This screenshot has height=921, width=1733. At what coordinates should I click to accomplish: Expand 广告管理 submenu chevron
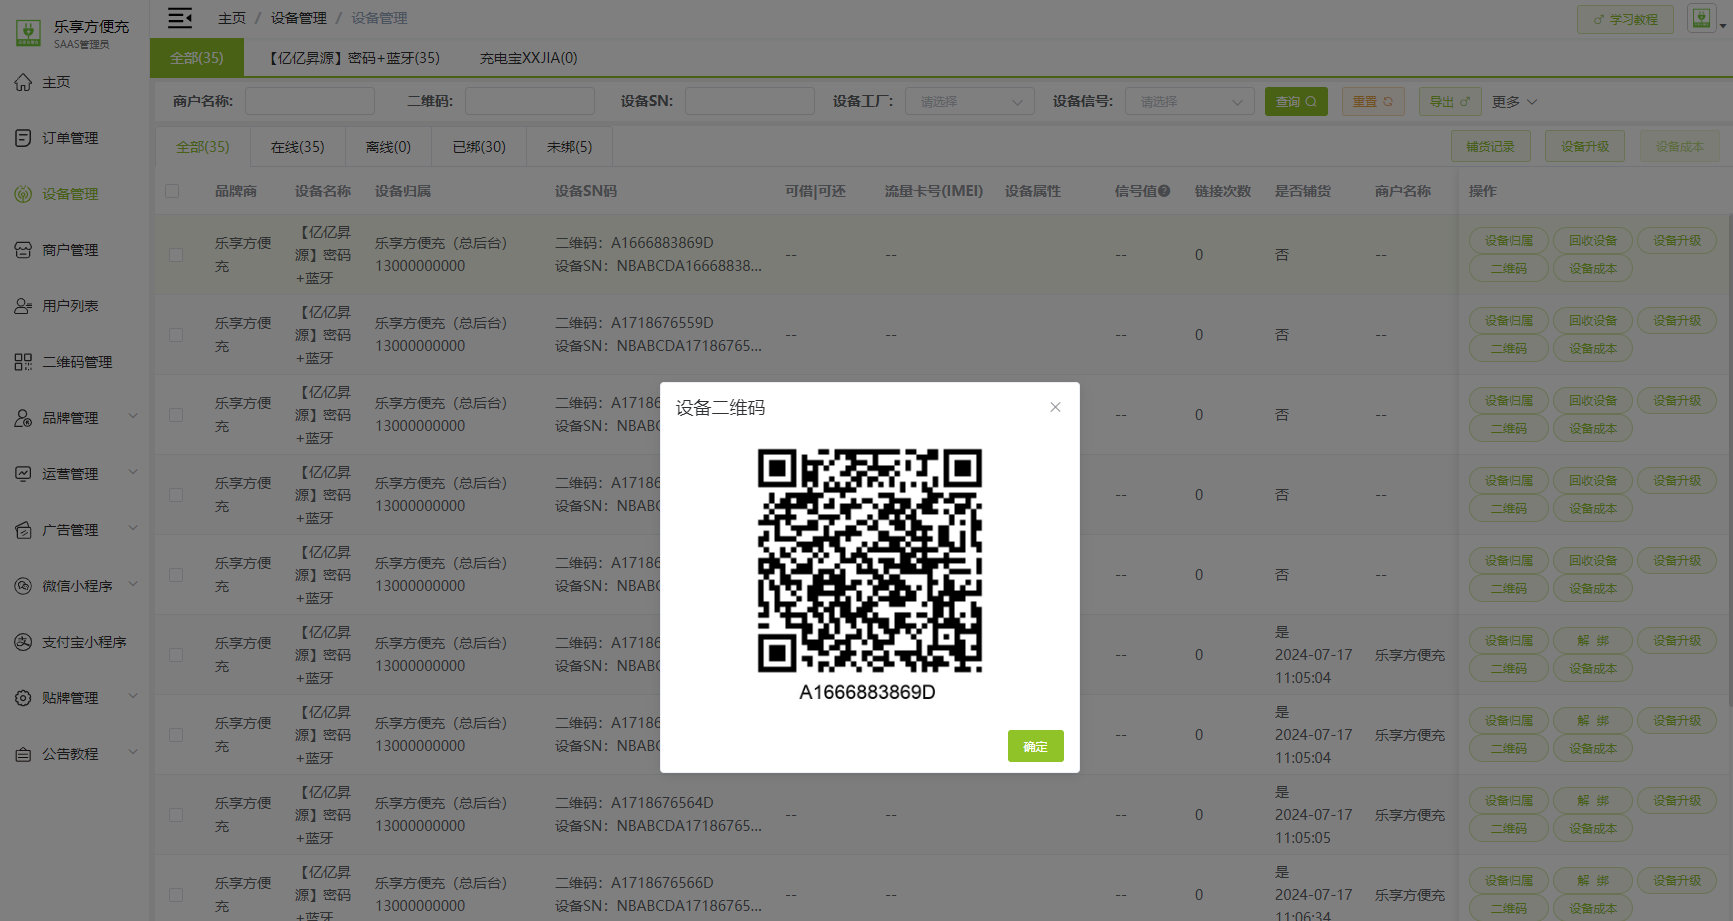(x=133, y=528)
